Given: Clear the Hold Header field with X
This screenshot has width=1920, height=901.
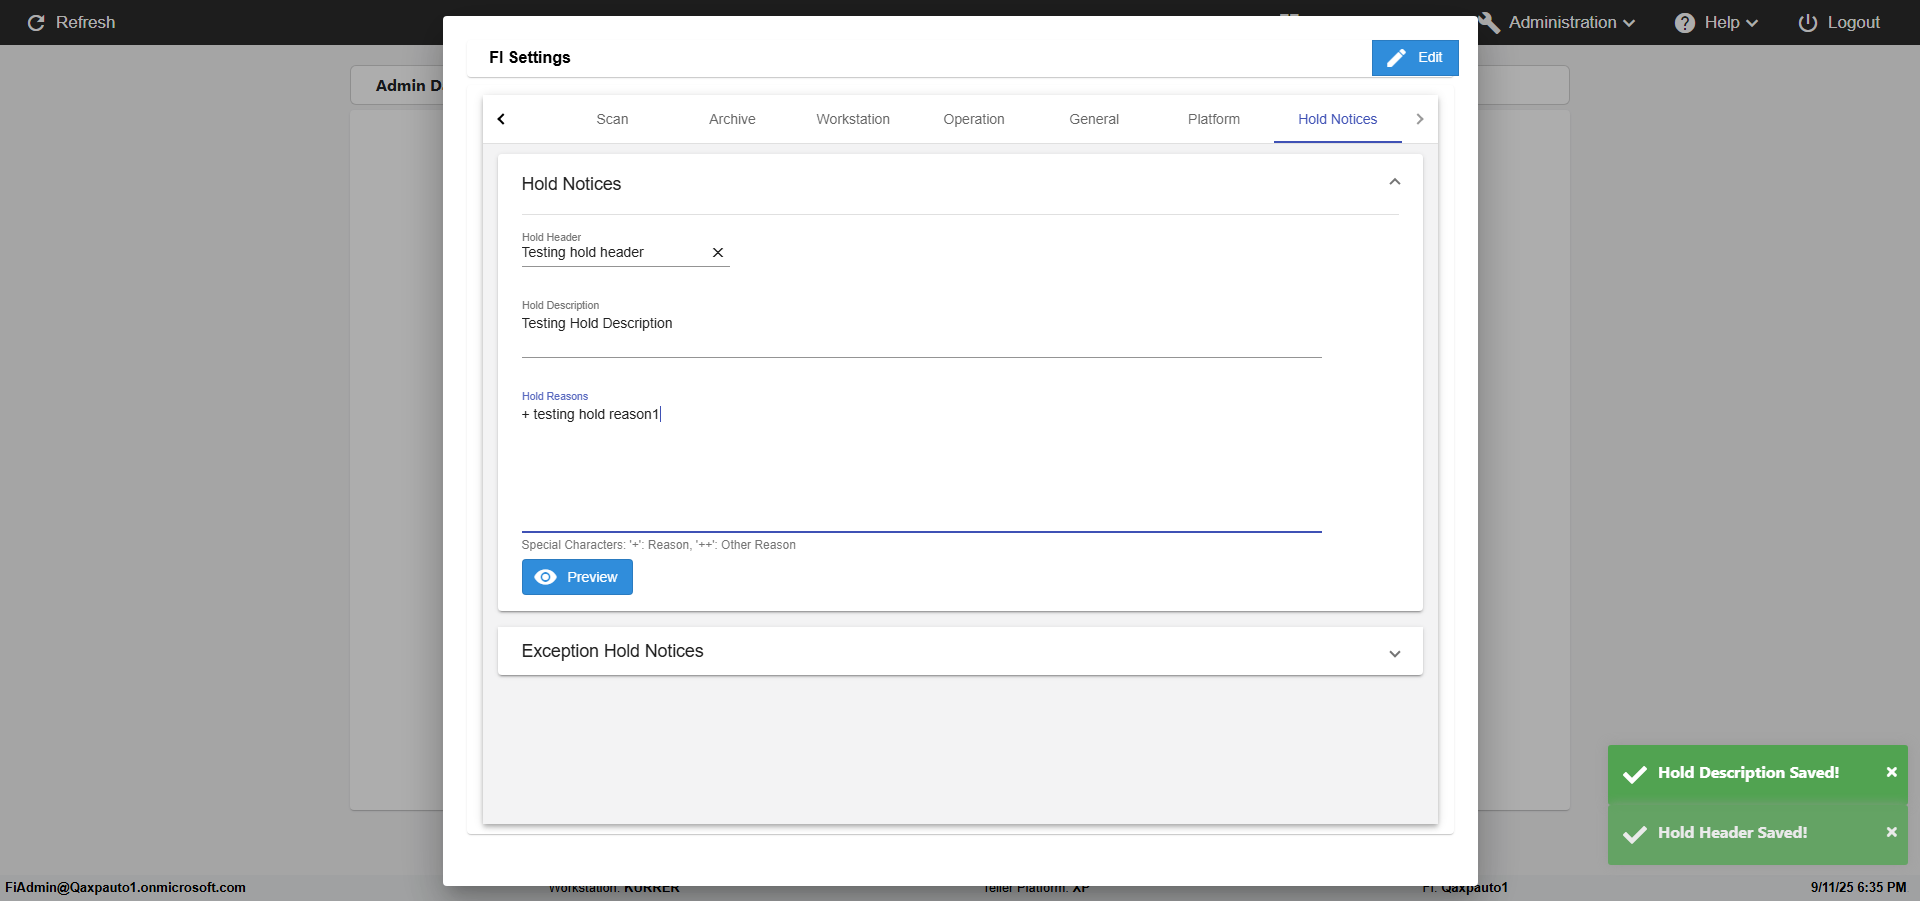Looking at the screenshot, I should tap(717, 253).
